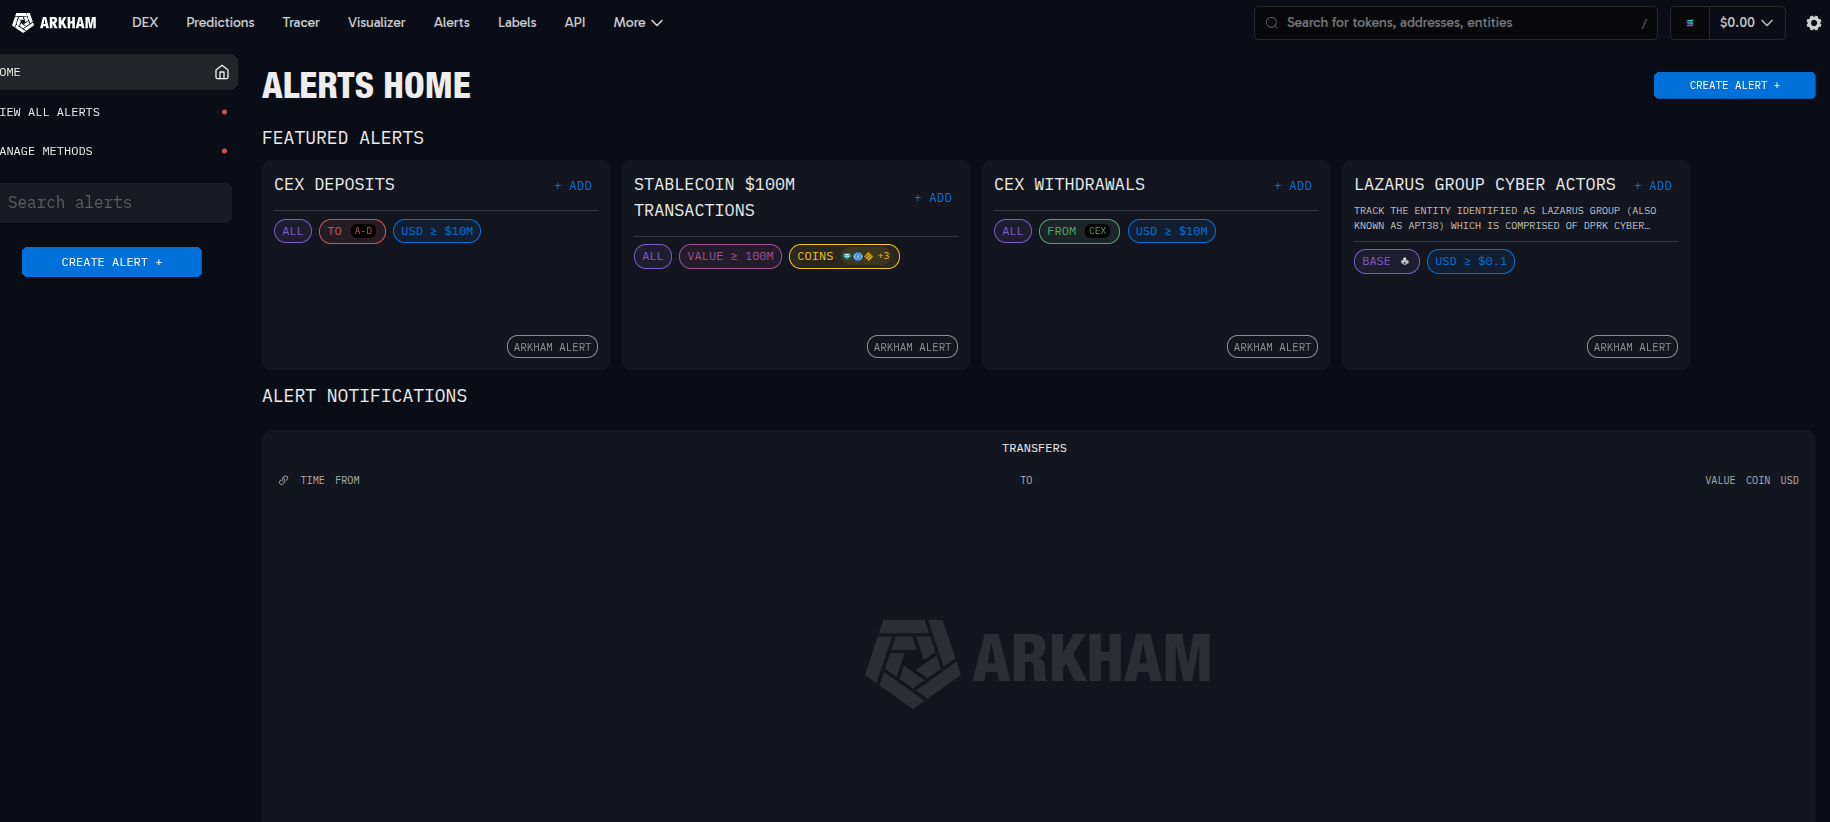Click the home icon in sidebar

coord(222,72)
